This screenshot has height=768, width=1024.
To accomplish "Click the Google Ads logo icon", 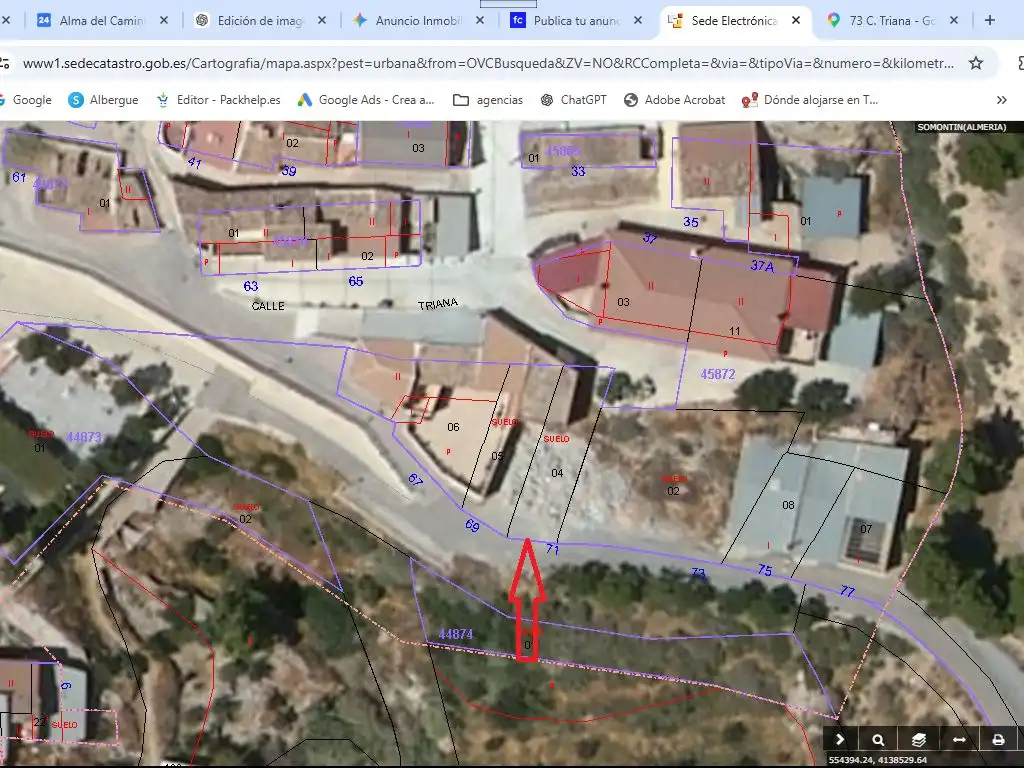I will [x=305, y=100].
